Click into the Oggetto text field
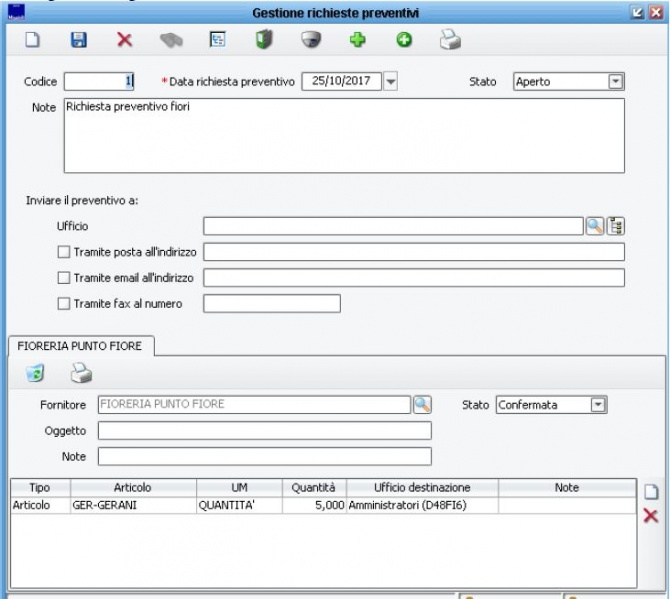This screenshot has width=670, height=599. (x=264, y=431)
